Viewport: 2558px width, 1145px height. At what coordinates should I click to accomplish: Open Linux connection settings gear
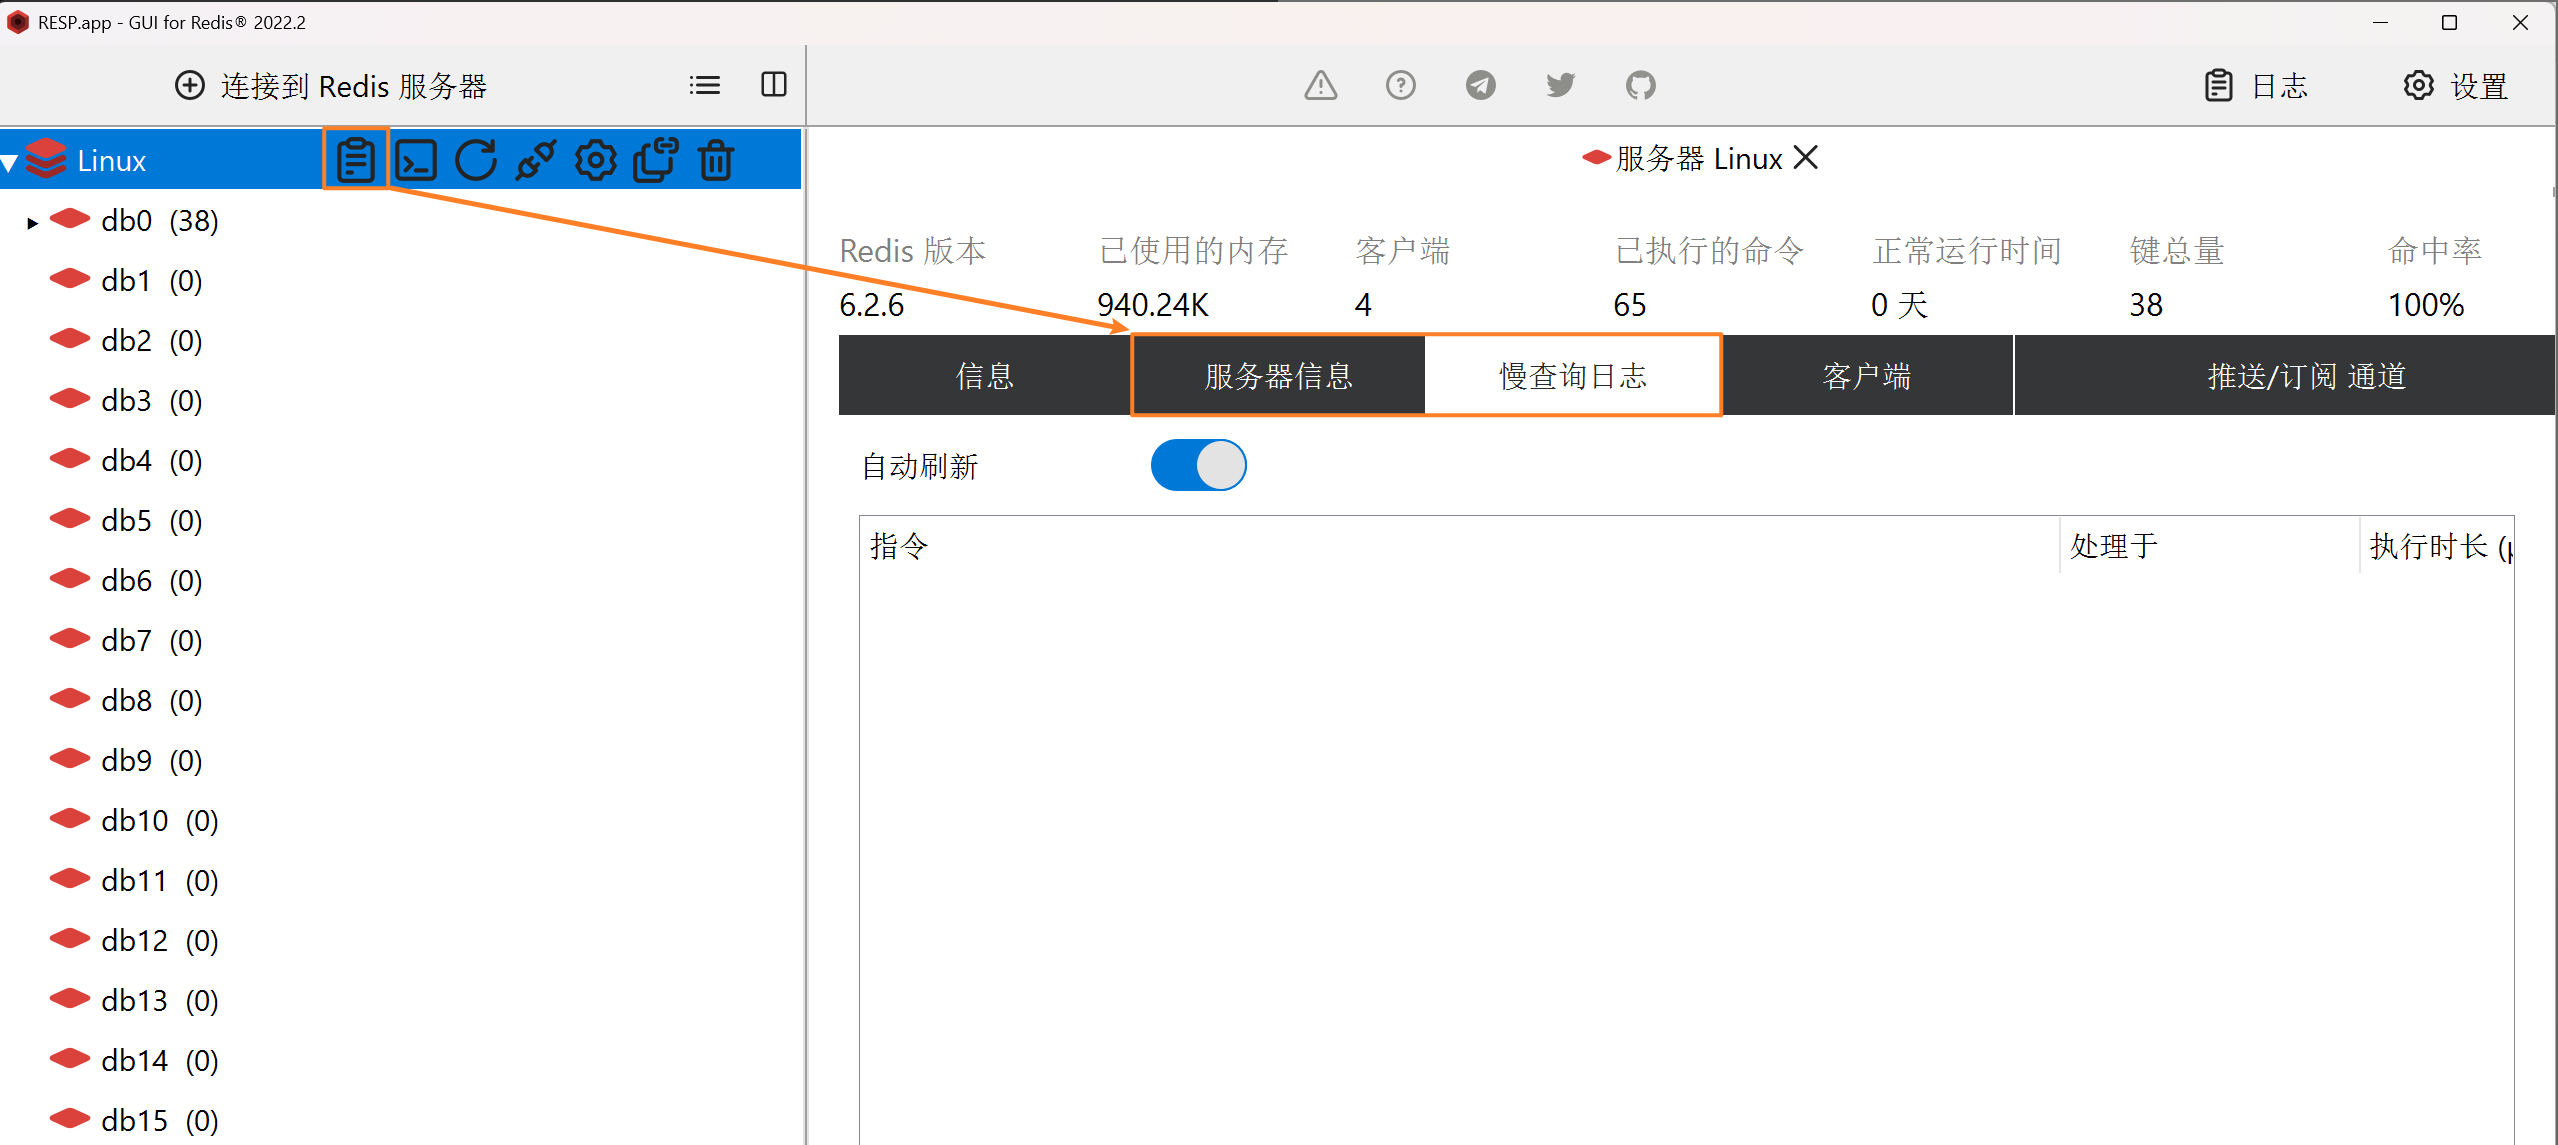(x=596, y=160)
